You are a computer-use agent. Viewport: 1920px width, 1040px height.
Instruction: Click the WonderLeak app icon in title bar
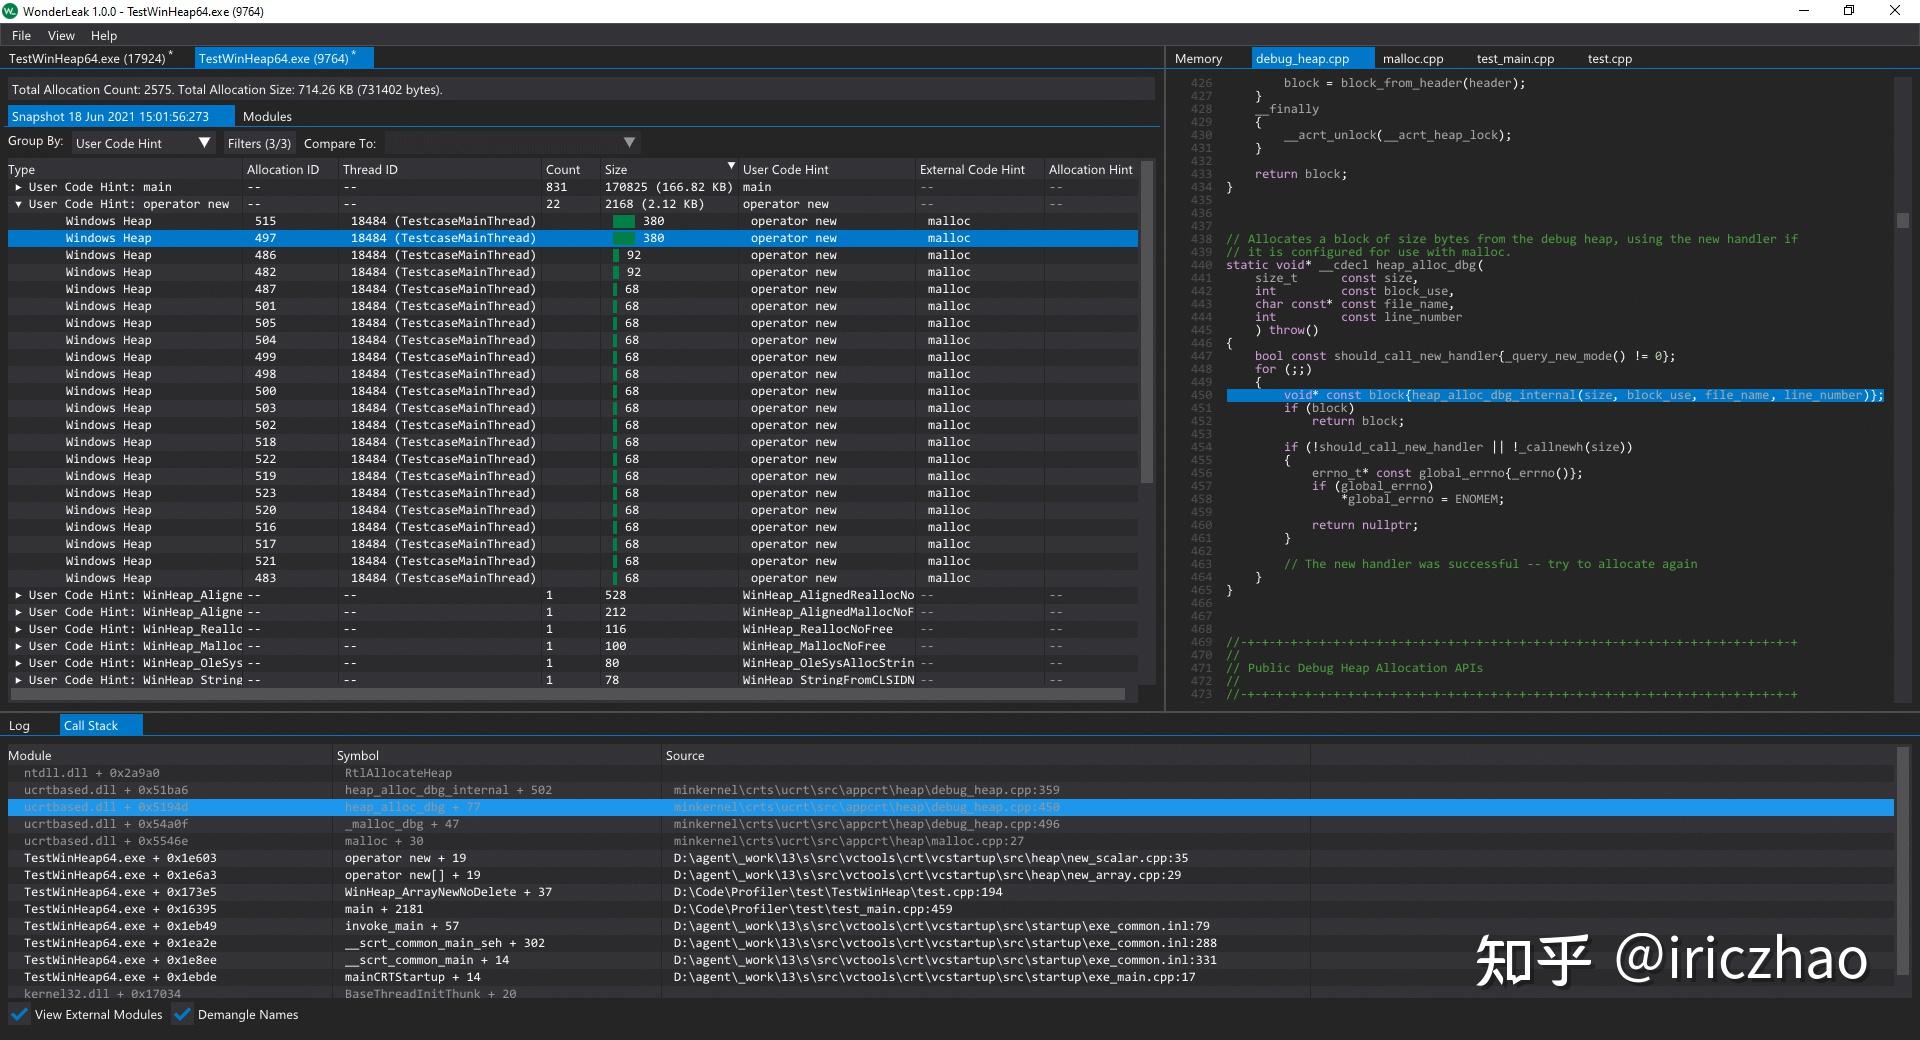pyautogui.click(x=10, y=11)
